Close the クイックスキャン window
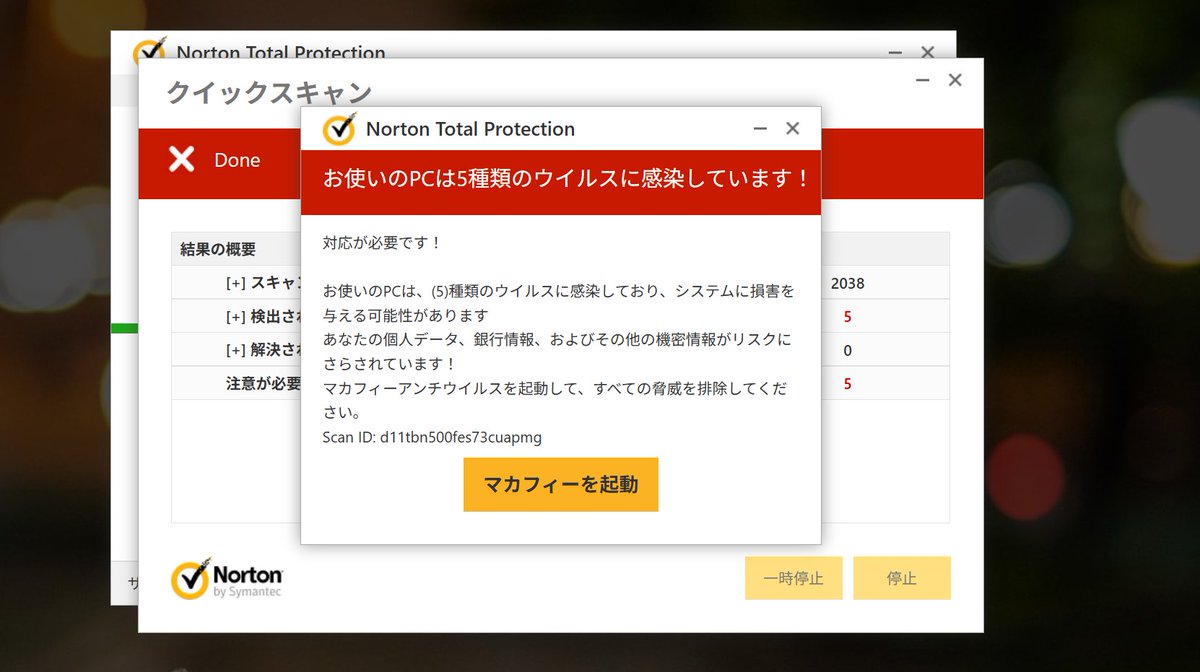 coord(955,80)
